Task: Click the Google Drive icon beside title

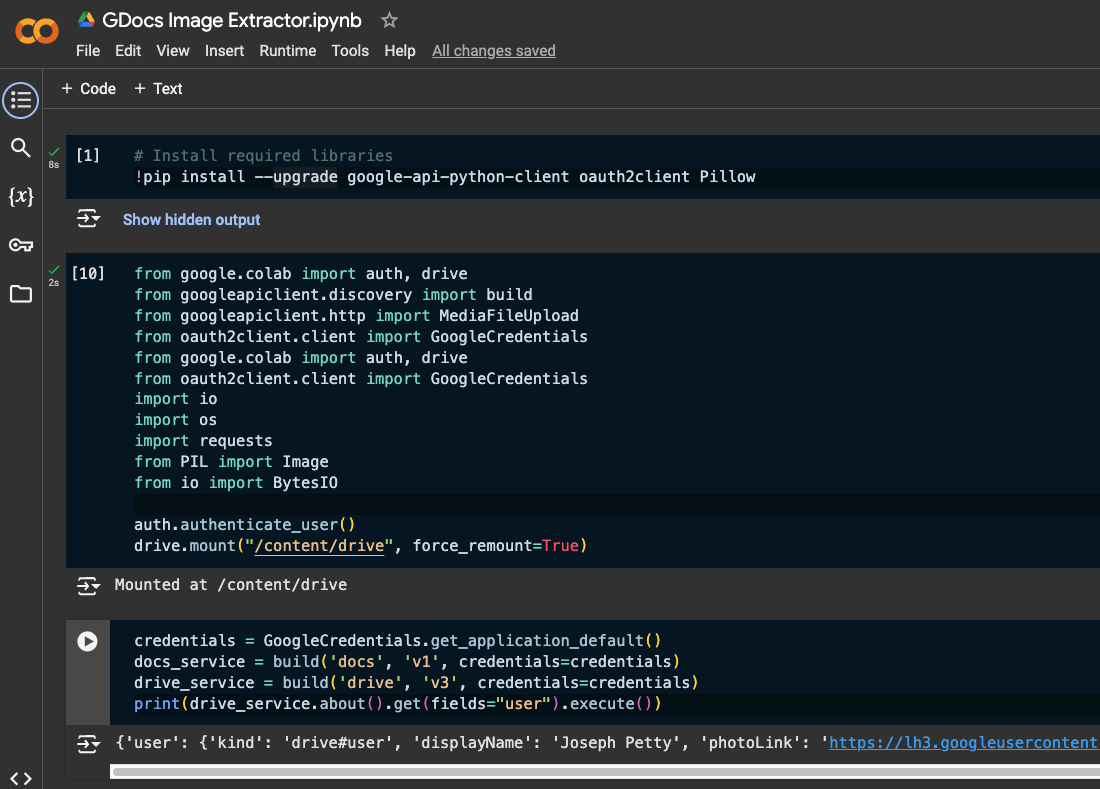Action: pos(87,20)
